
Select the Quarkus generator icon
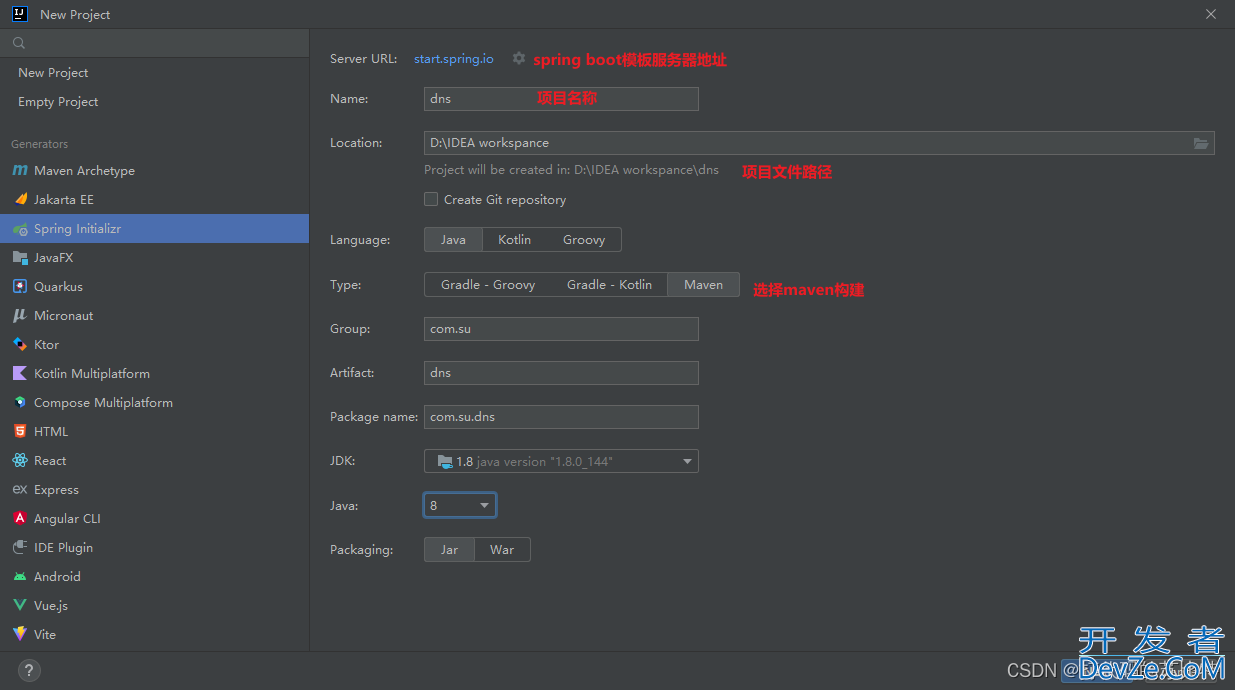(x=20, y=287)
